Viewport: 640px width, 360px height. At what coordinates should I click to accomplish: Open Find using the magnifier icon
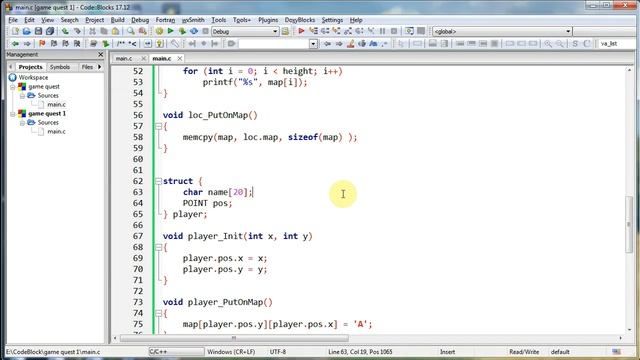[x=131, y=31]
